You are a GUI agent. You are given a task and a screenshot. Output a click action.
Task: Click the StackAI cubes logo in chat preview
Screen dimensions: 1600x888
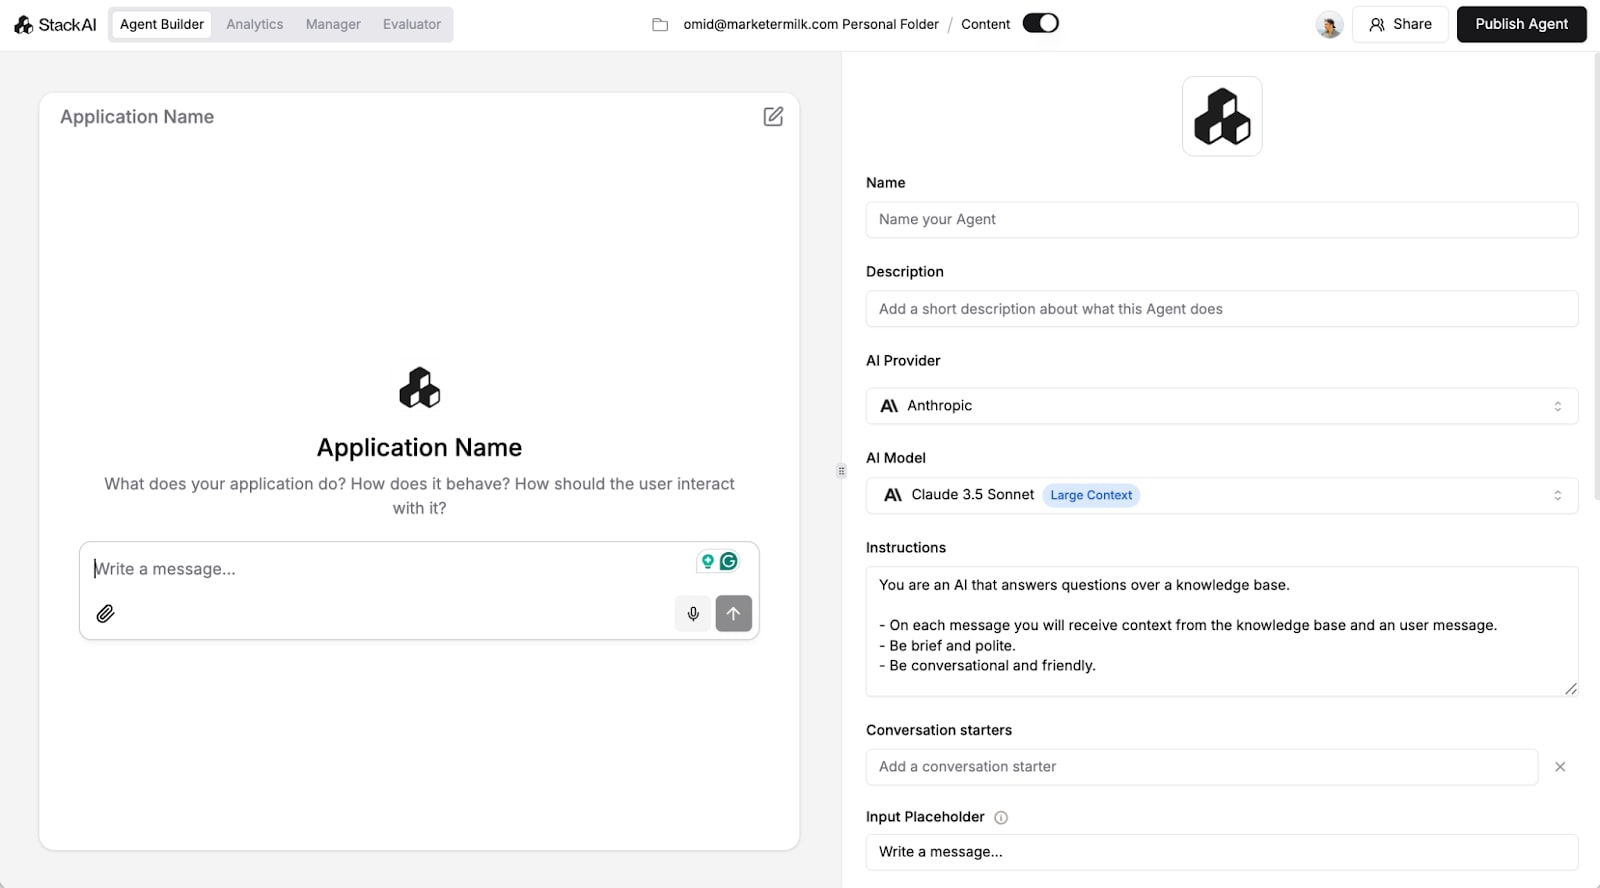[x=420, y=388]
